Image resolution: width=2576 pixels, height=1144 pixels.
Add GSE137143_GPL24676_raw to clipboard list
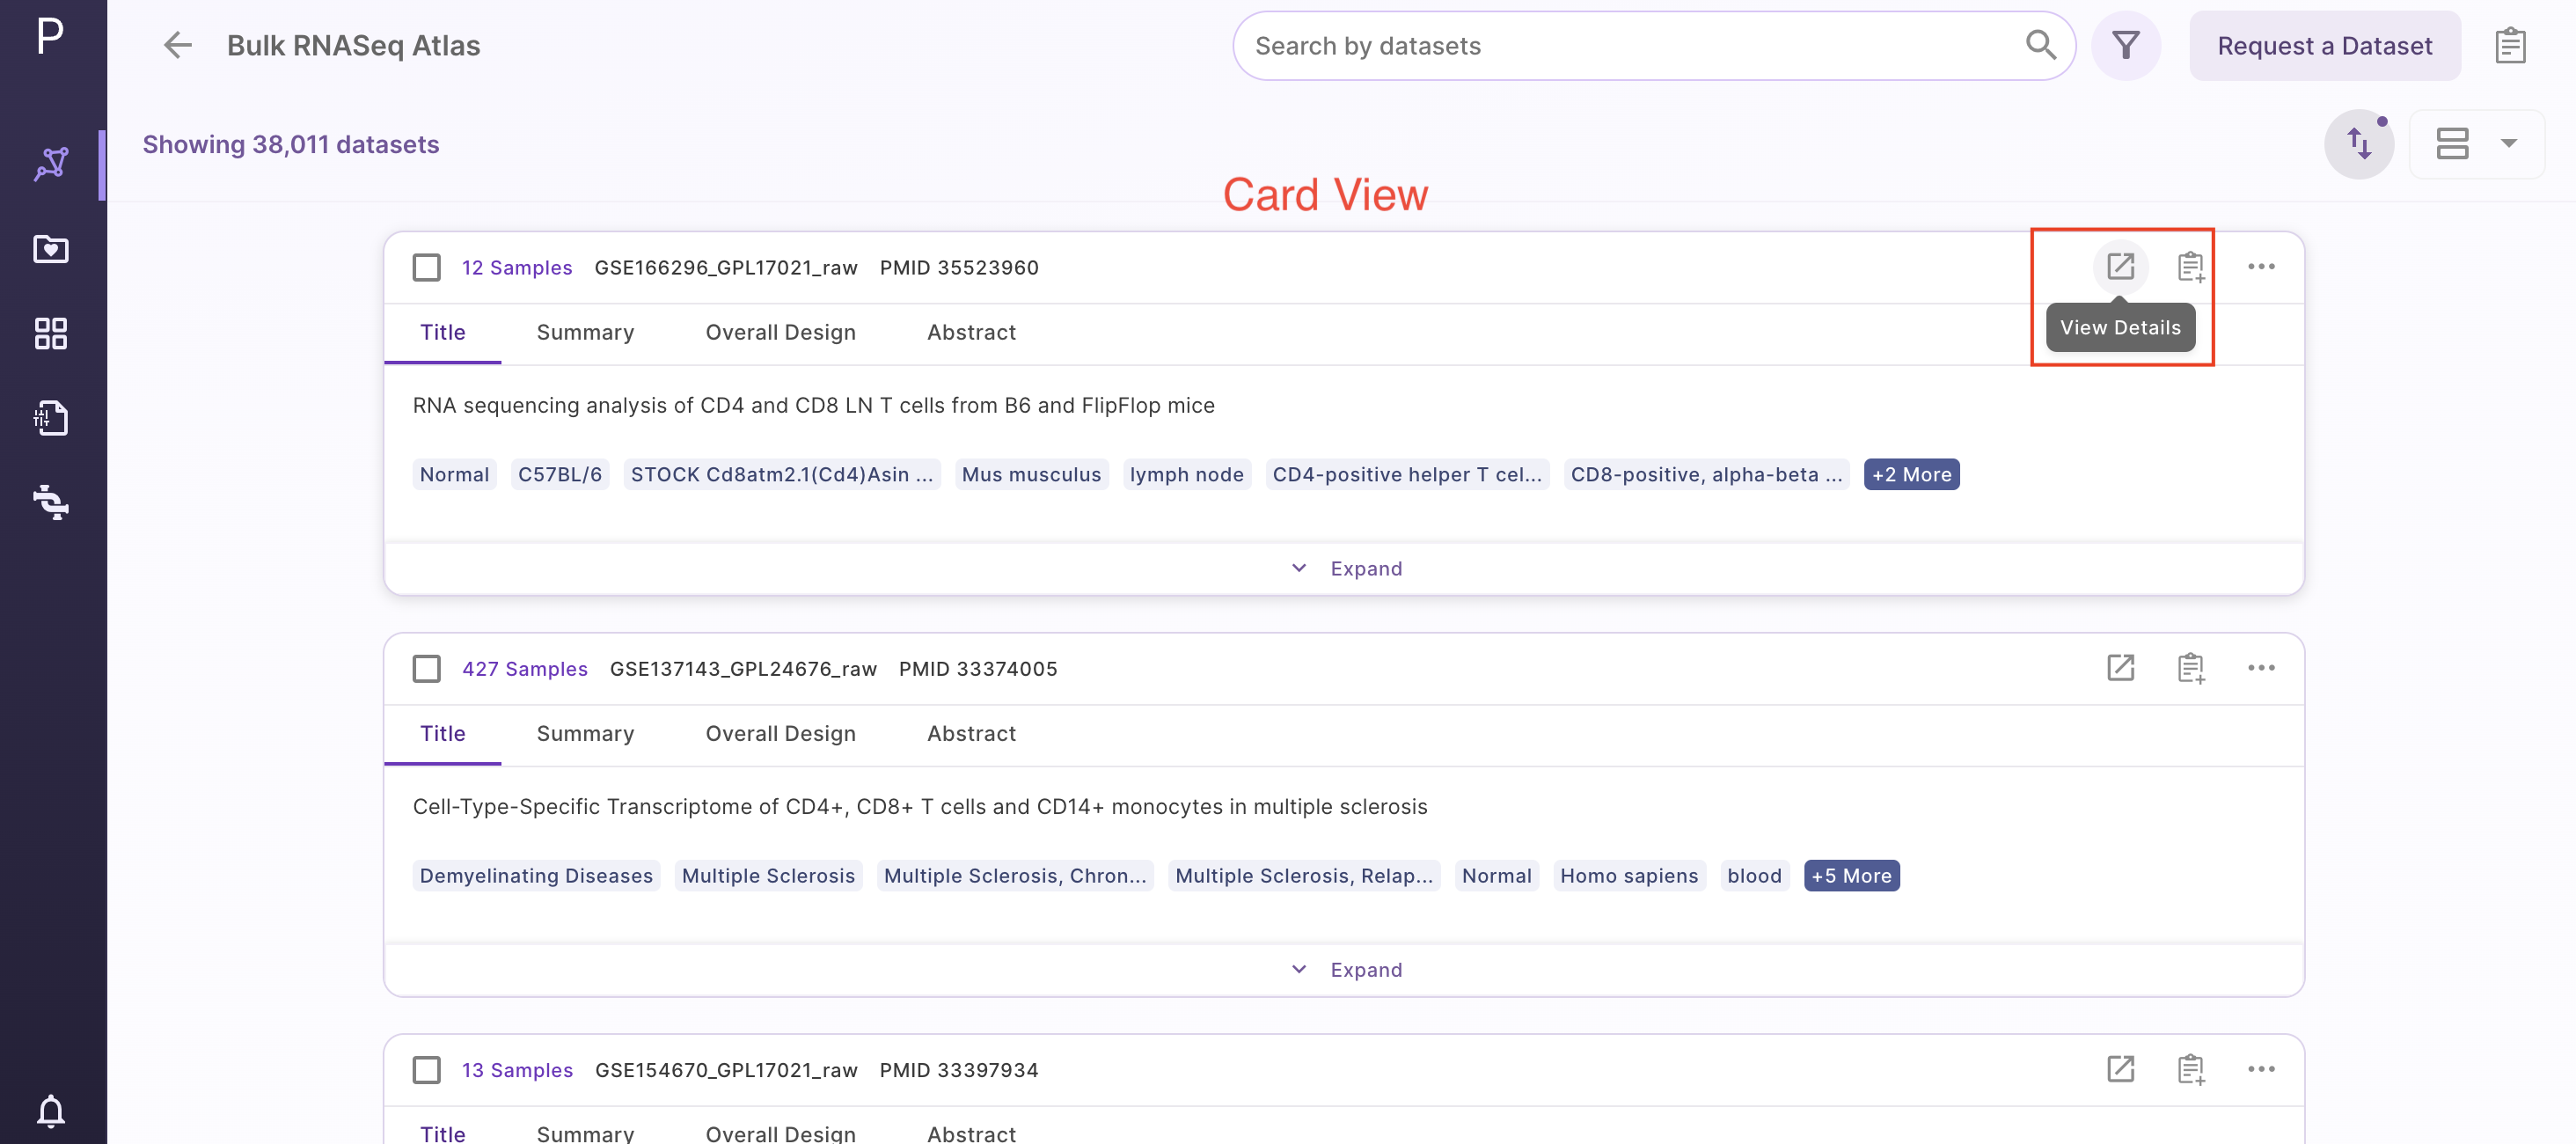point(2190,668)
